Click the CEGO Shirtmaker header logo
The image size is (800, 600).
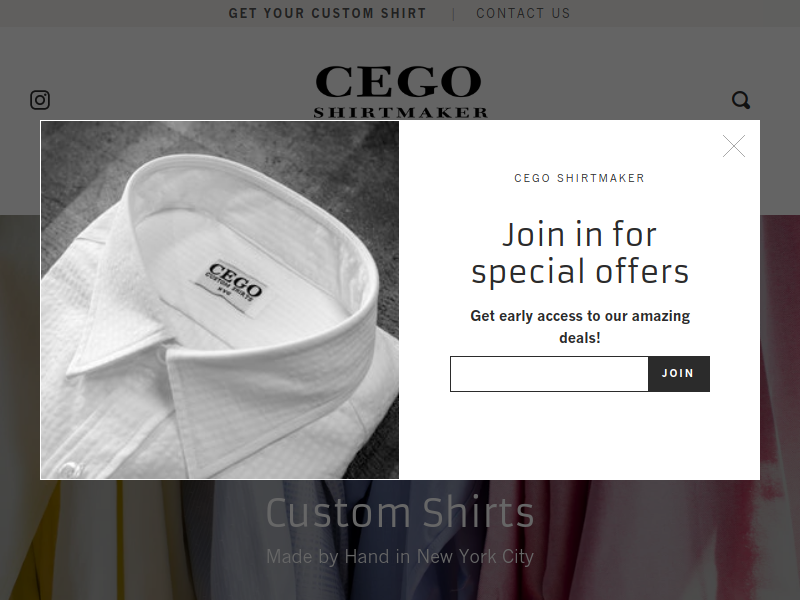pos(401,92)
